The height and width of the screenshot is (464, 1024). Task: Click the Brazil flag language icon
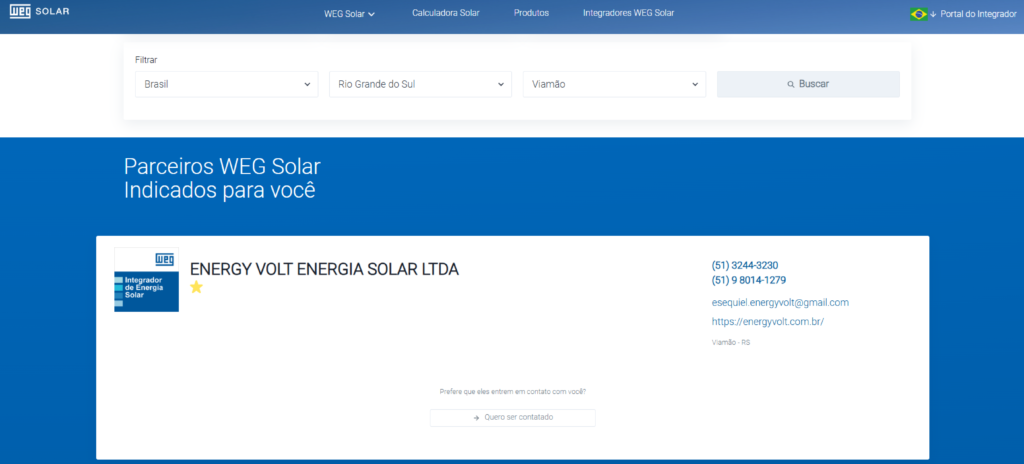coord(917,14)
